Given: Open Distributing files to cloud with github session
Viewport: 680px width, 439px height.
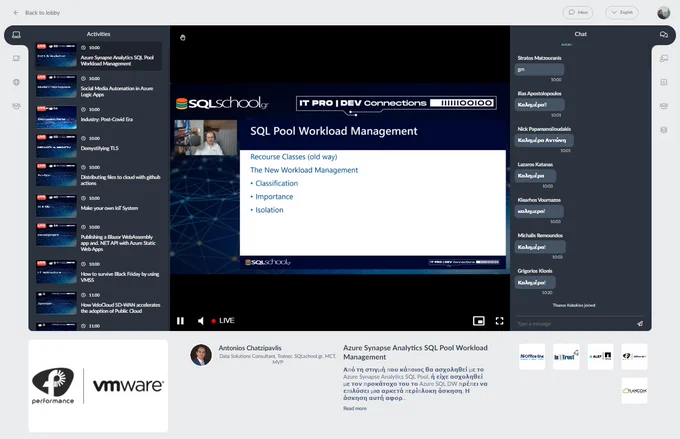Looking at the screenshot, I should [99, 175].
